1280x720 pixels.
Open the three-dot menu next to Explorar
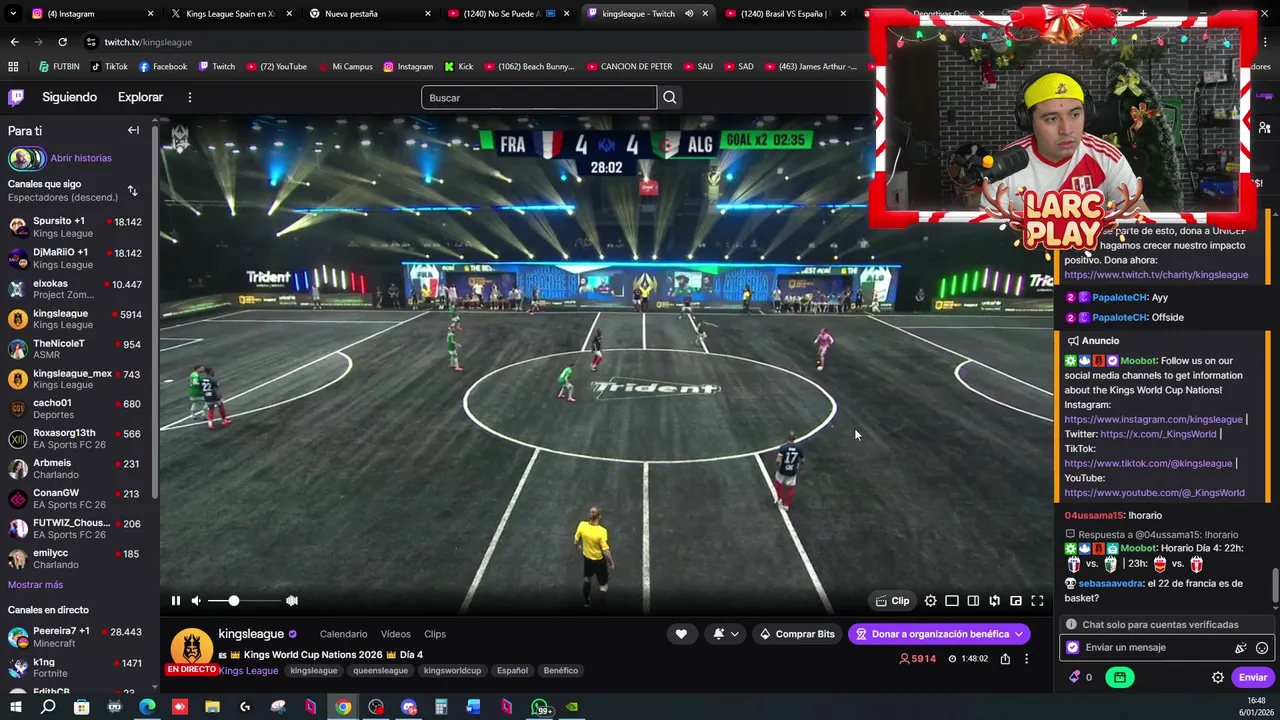189,97
